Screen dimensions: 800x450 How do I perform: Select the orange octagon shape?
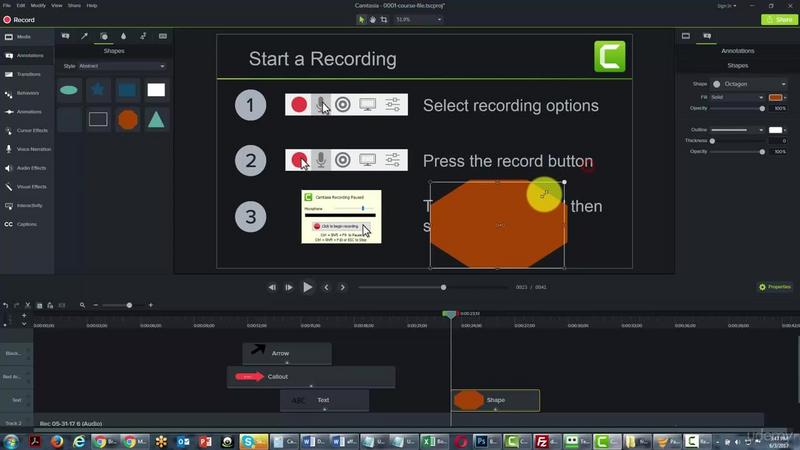(x=127, y=119)
